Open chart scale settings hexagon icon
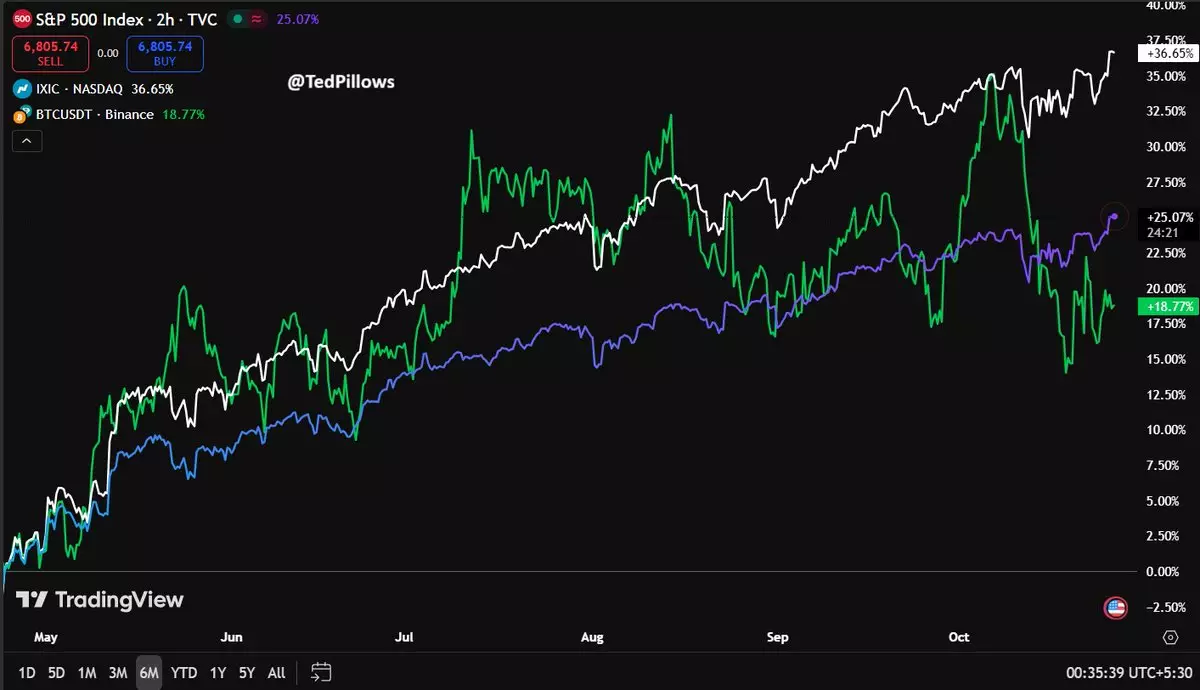Image resolution: width=1200 pixels, height=690 pixels. click(1170, 637)
